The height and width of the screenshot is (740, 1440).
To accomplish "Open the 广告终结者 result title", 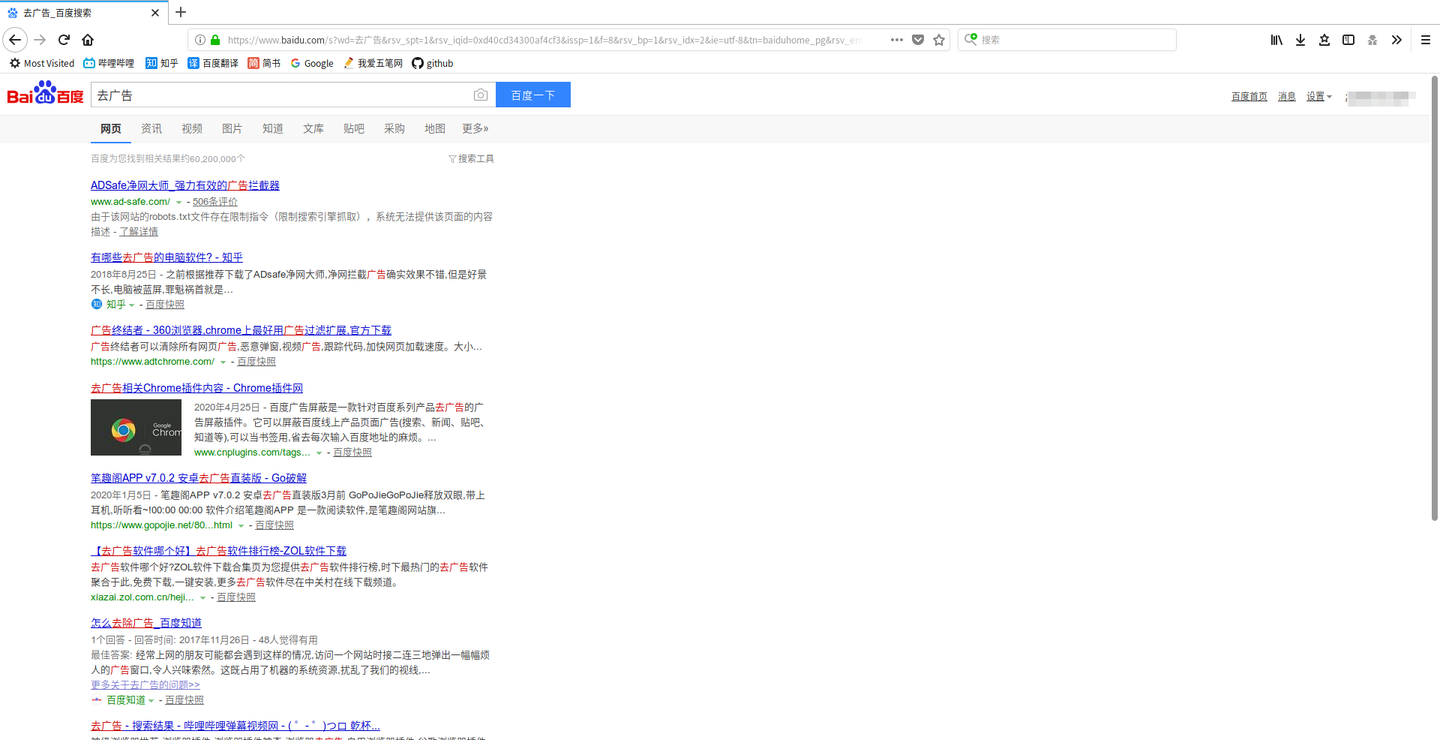I will (x=241, y=330).
